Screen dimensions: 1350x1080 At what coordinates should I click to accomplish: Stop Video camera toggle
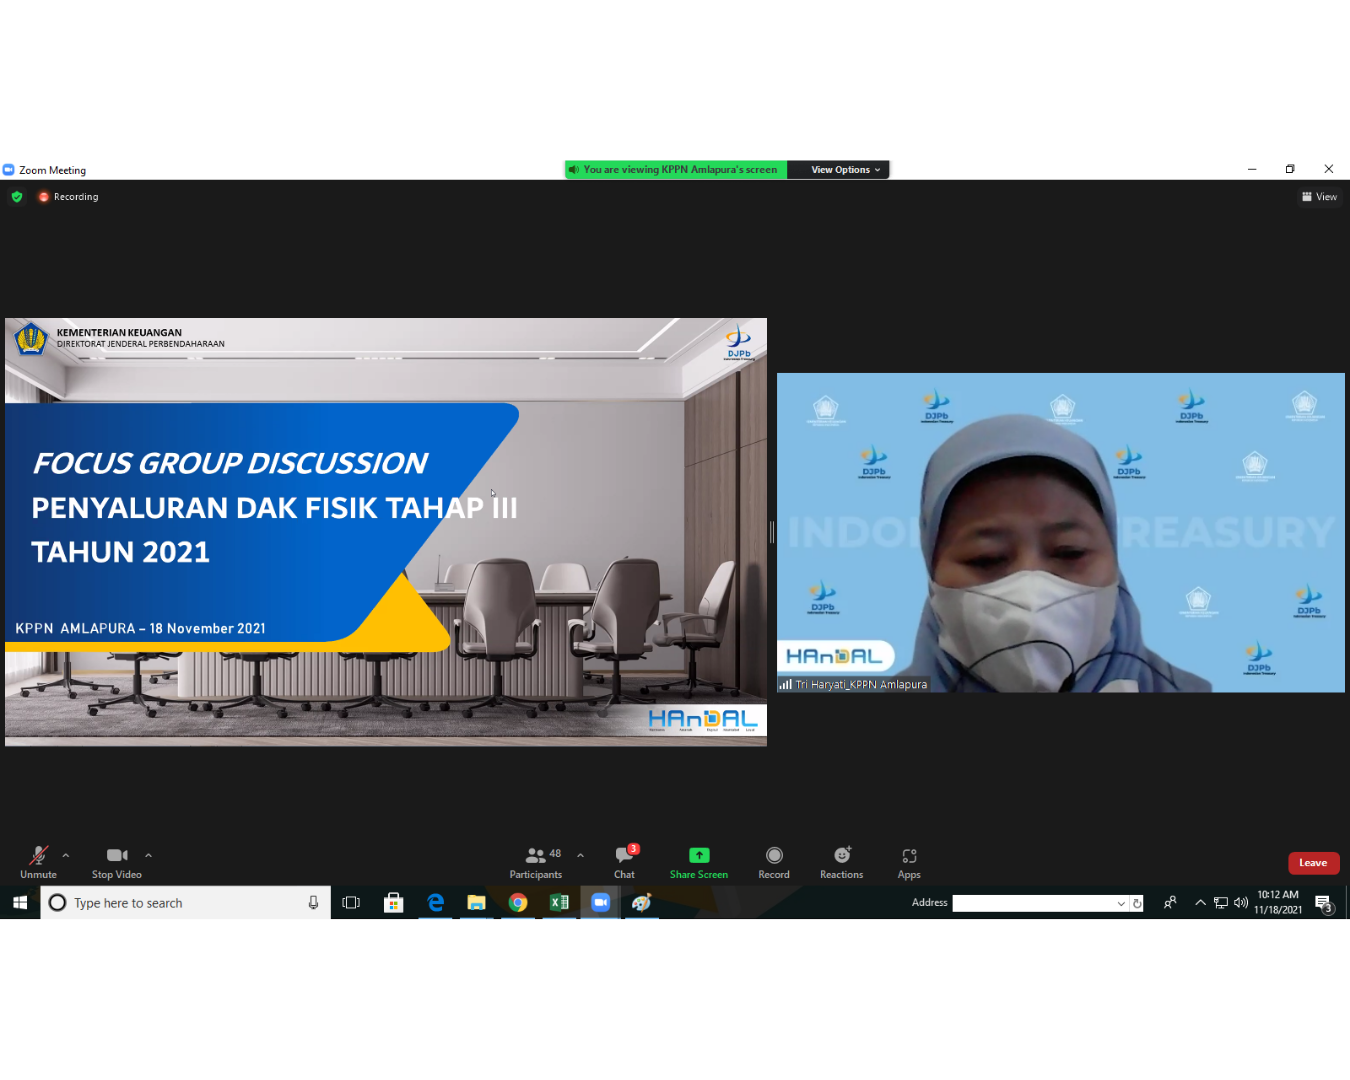tap(117, 861)
